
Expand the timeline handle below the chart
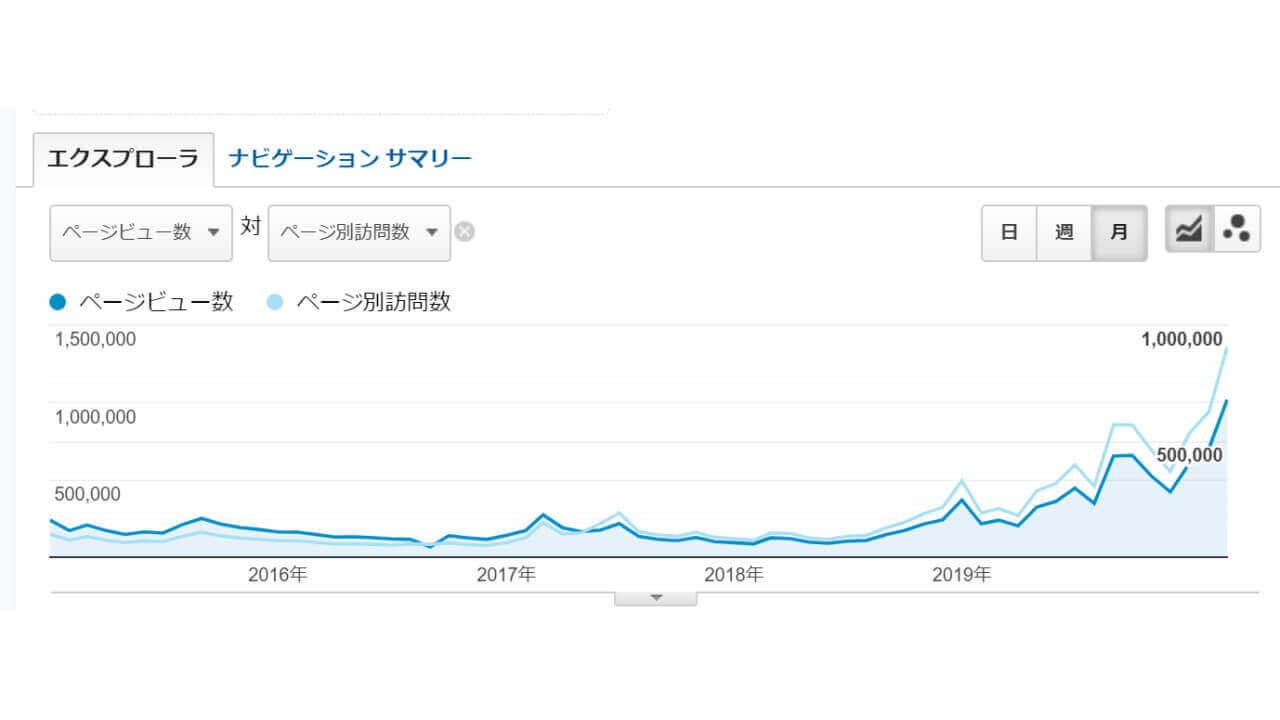tap(656, 598)
